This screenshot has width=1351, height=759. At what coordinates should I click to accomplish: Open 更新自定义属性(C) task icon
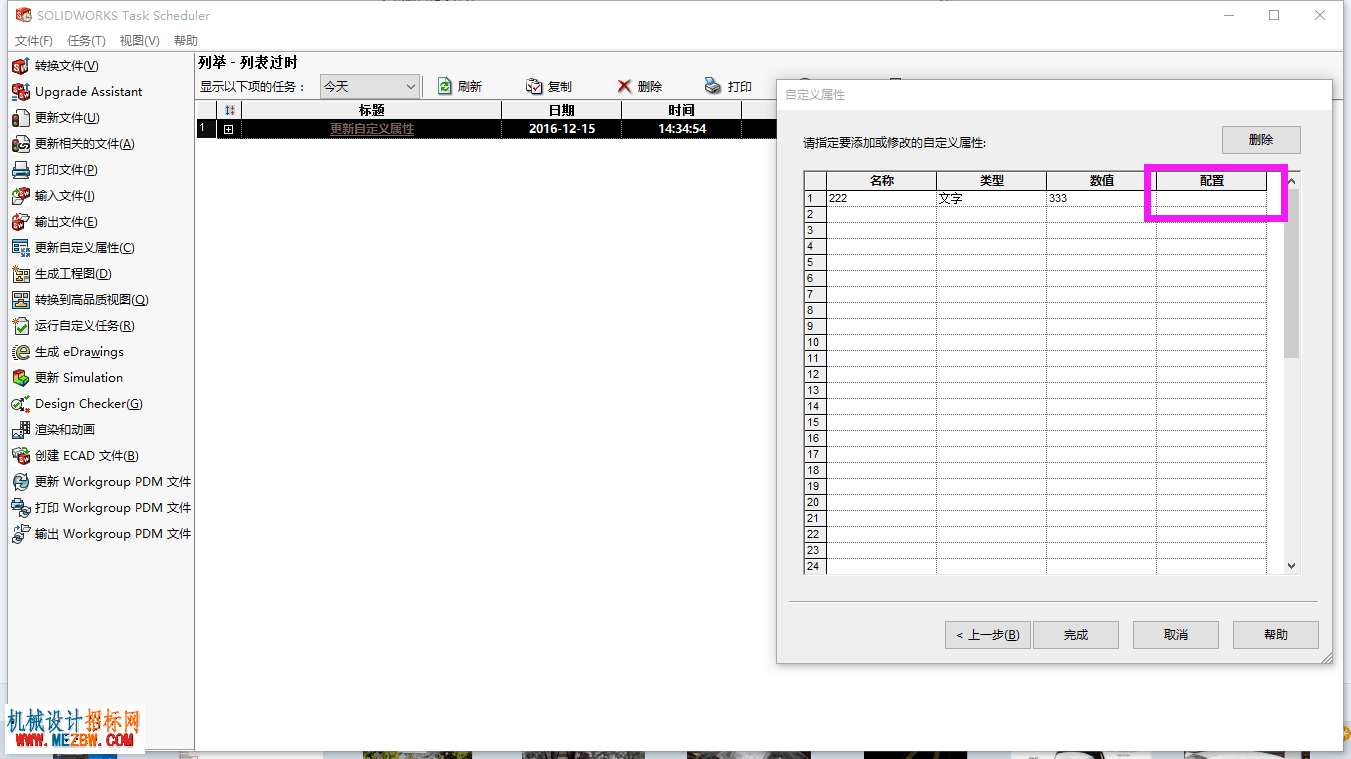pos(20,248)
